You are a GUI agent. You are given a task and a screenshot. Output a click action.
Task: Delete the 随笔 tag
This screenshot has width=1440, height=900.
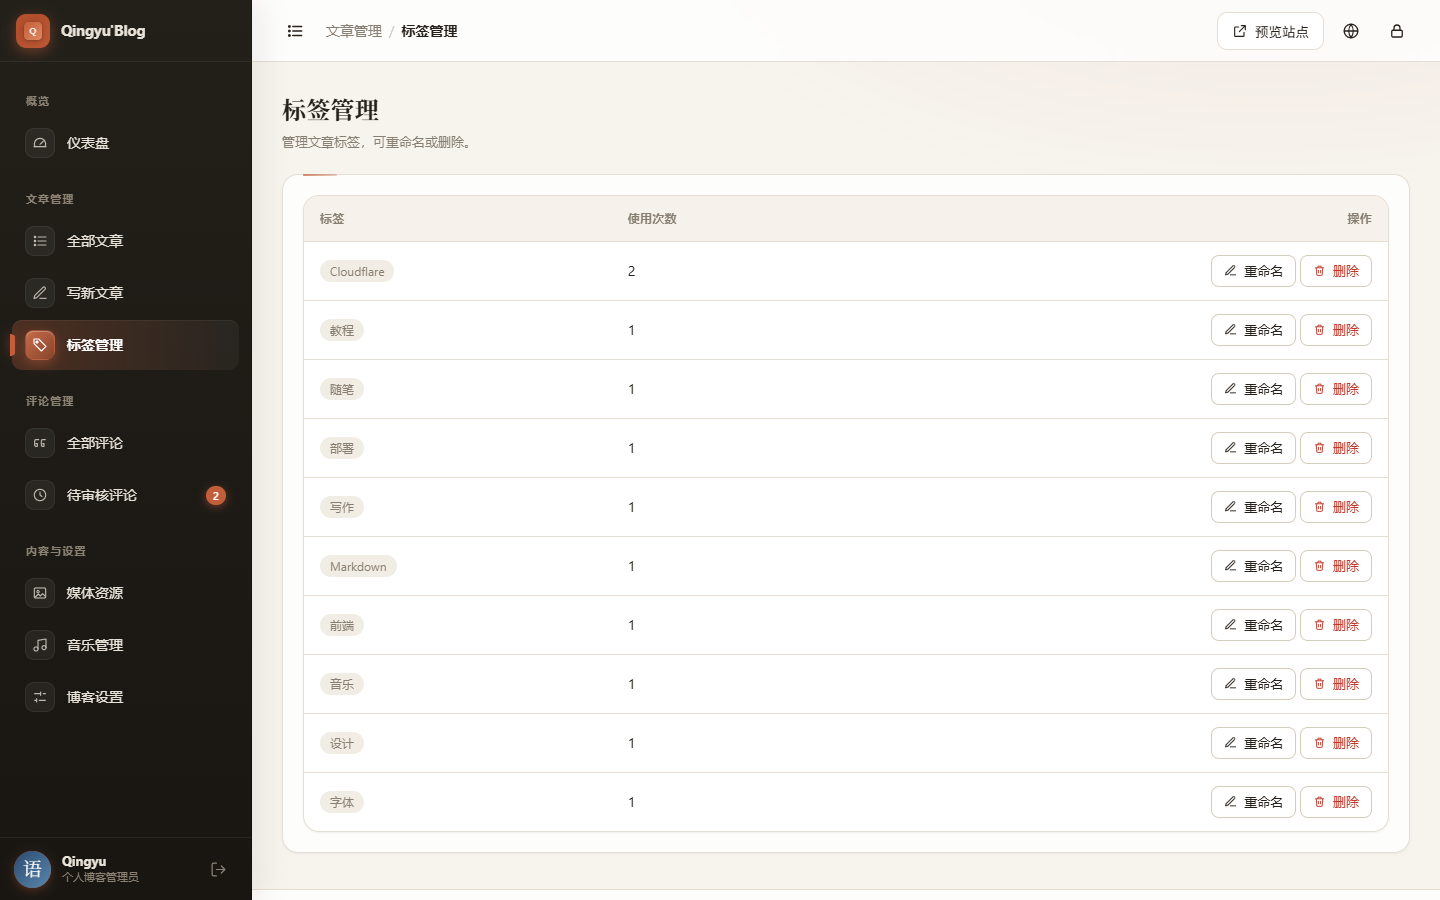(1336, 389)
